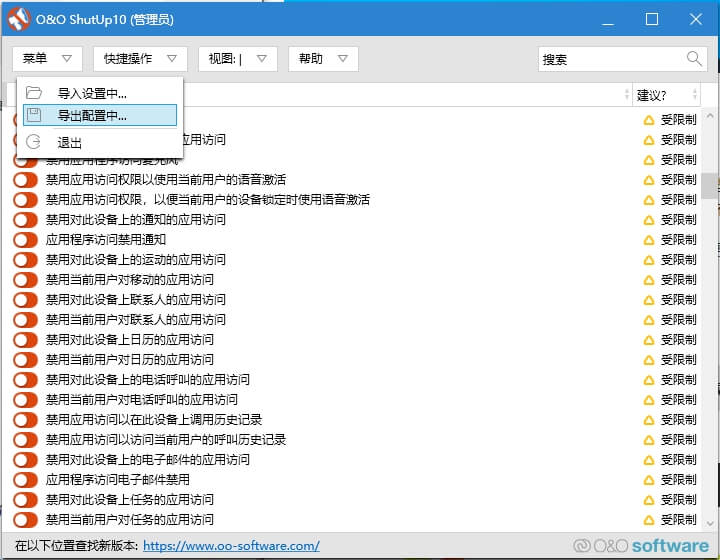Click the exit arrow icon beside 退出
Image resolution: width=720 pixels, height=560 pixels.
(x=34, y=142)
